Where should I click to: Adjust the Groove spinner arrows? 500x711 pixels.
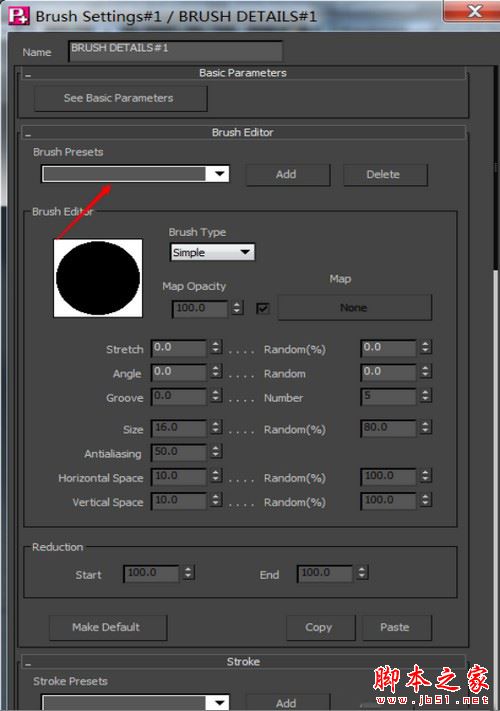click(216, 396)
